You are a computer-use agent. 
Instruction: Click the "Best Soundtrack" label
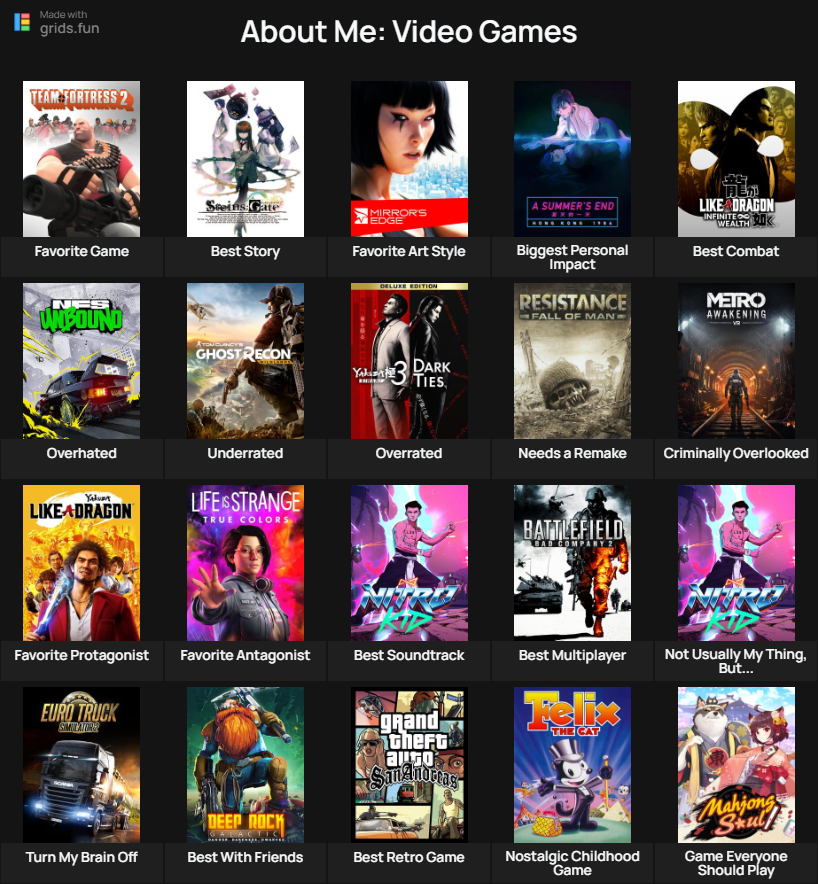[x=409, y=655]
